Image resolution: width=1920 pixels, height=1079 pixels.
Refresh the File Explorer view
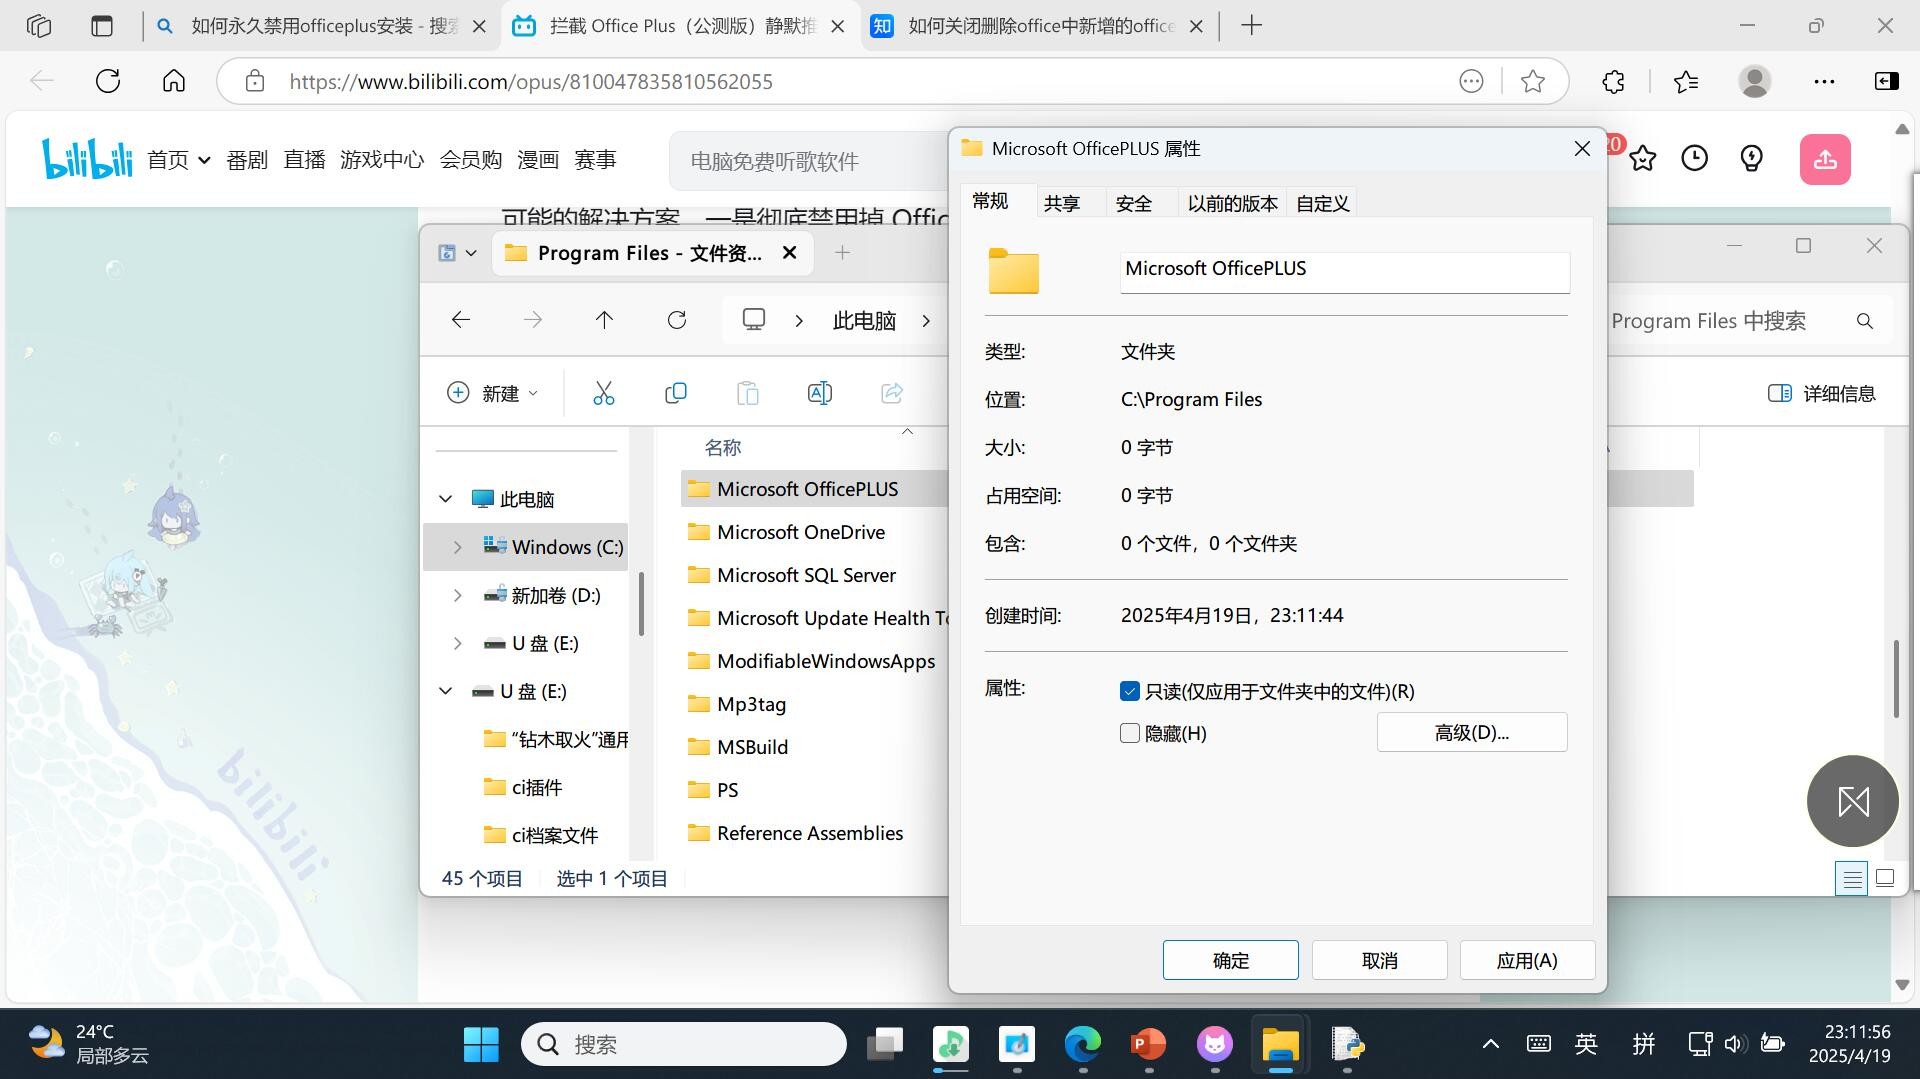tap(677, 320)
